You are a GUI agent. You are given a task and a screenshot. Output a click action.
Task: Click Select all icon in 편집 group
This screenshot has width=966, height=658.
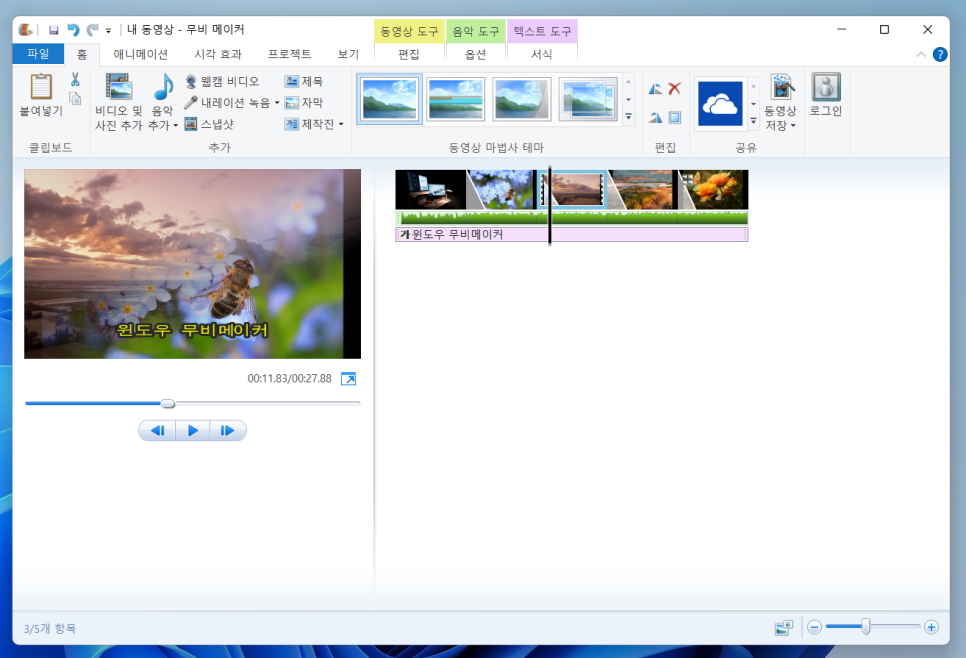[675, 117]
